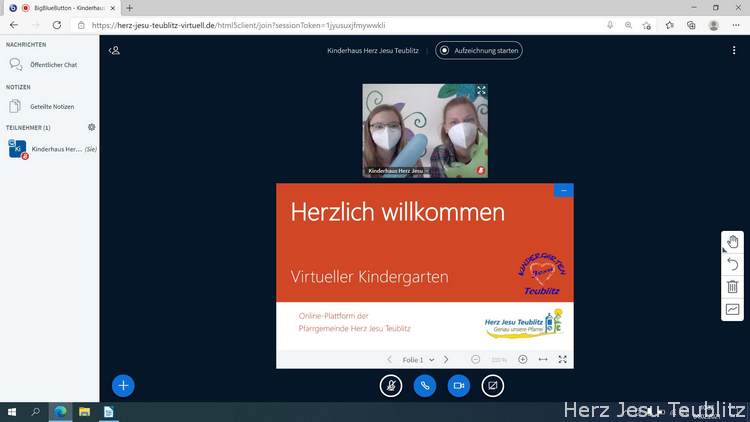Go to the previous slide
The width and height of the screenshot is (750, 422).
[389, 359]
